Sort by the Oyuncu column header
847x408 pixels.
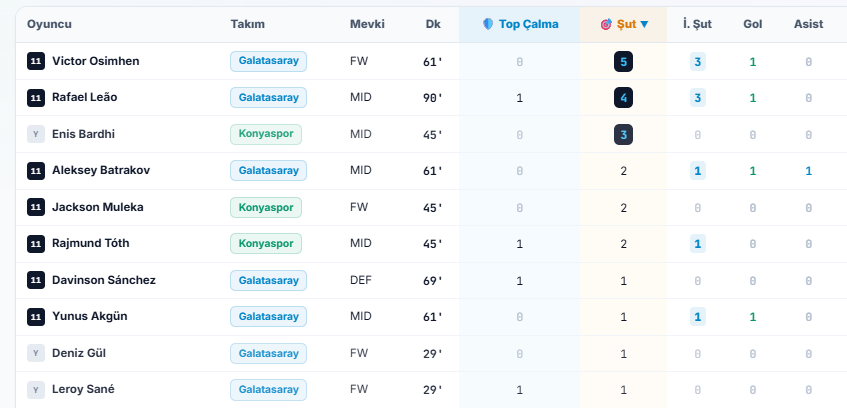(50, 24)
